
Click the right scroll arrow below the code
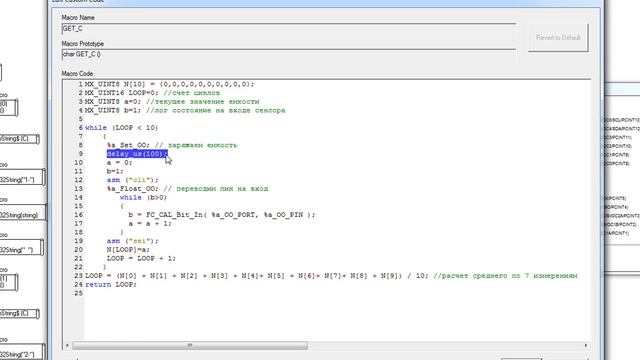pos(586,346)
